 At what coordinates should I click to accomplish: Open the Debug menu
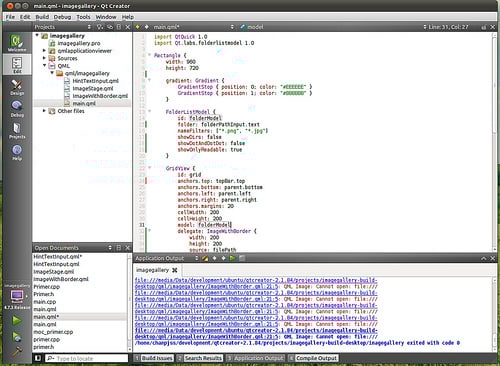coord(62,17)
